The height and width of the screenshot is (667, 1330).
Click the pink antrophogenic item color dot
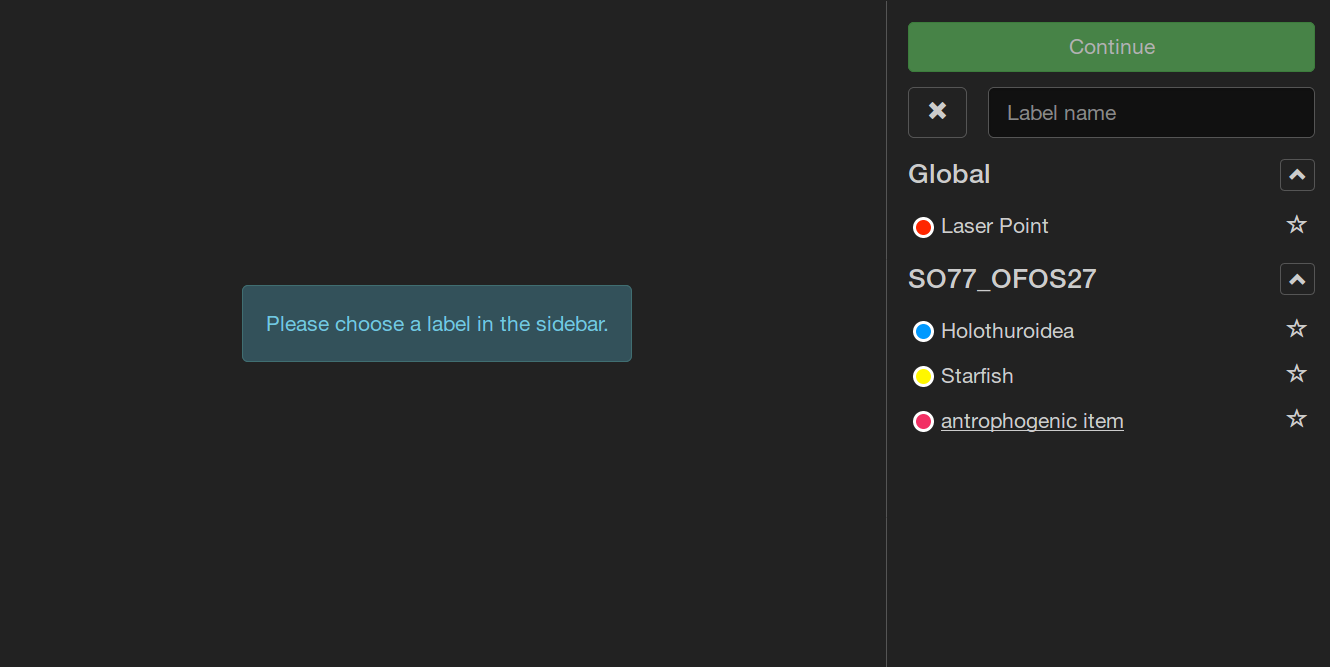coord(923,421)
